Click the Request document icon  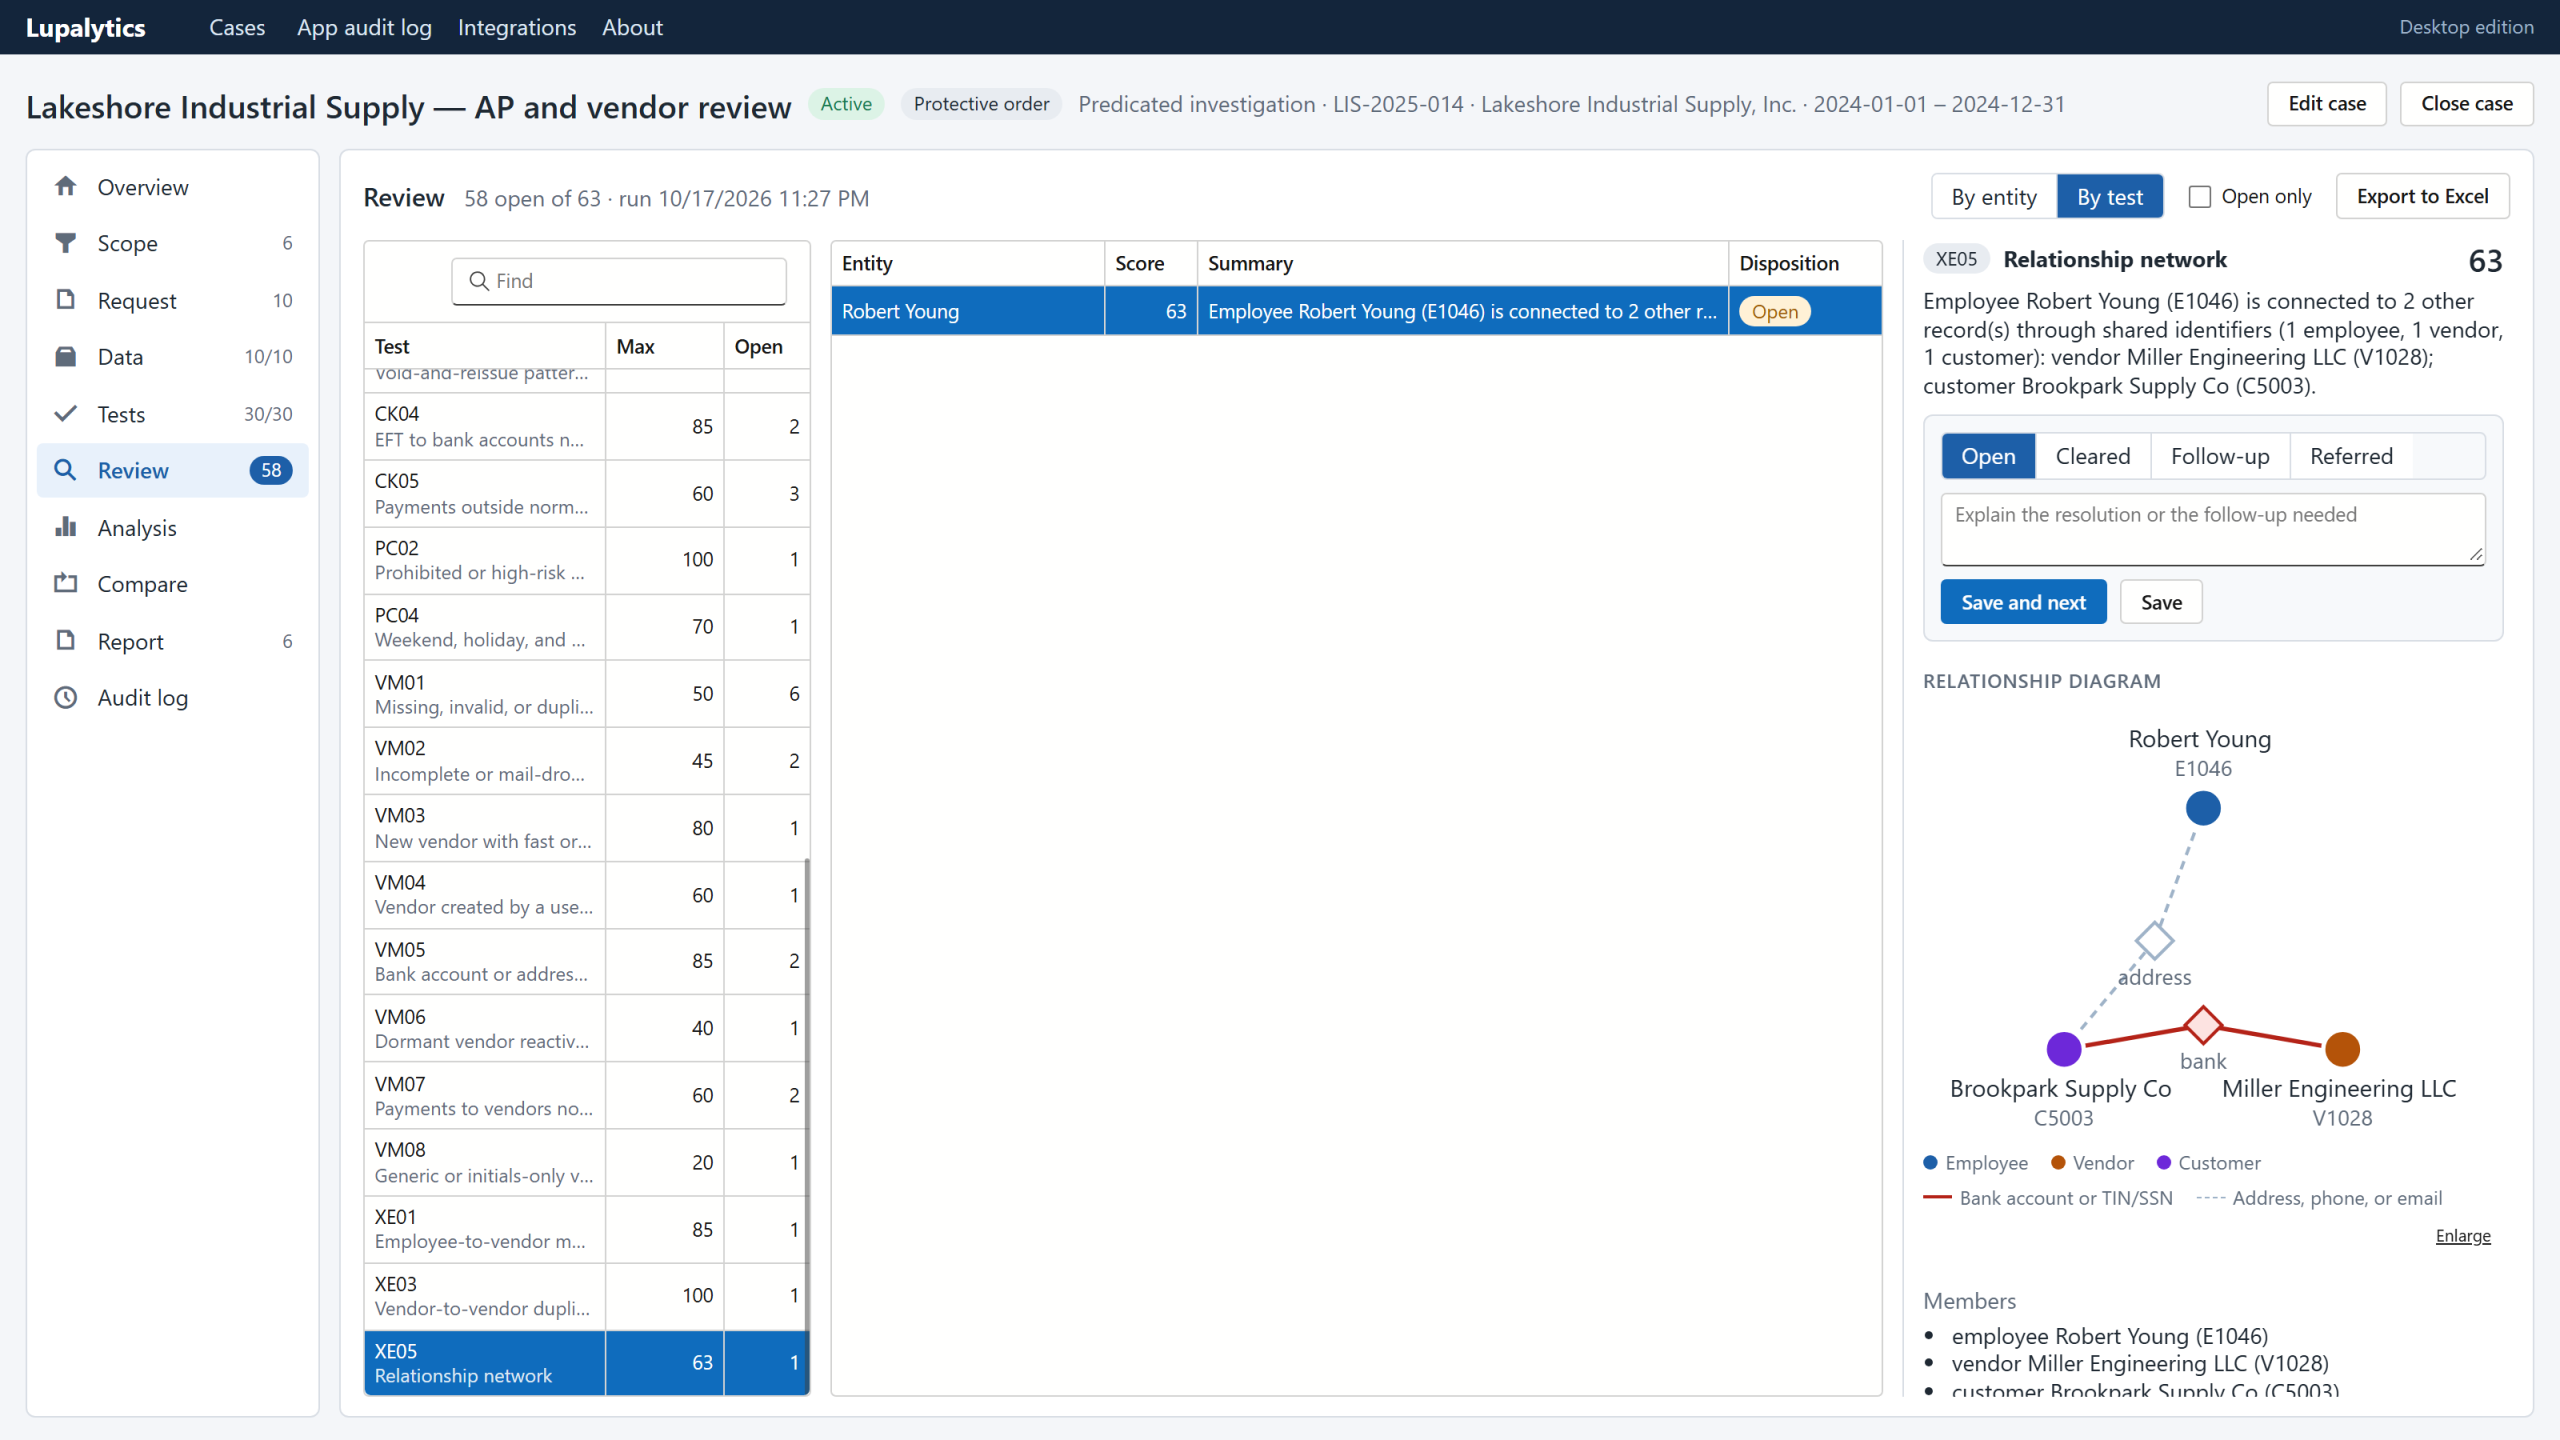66,300
